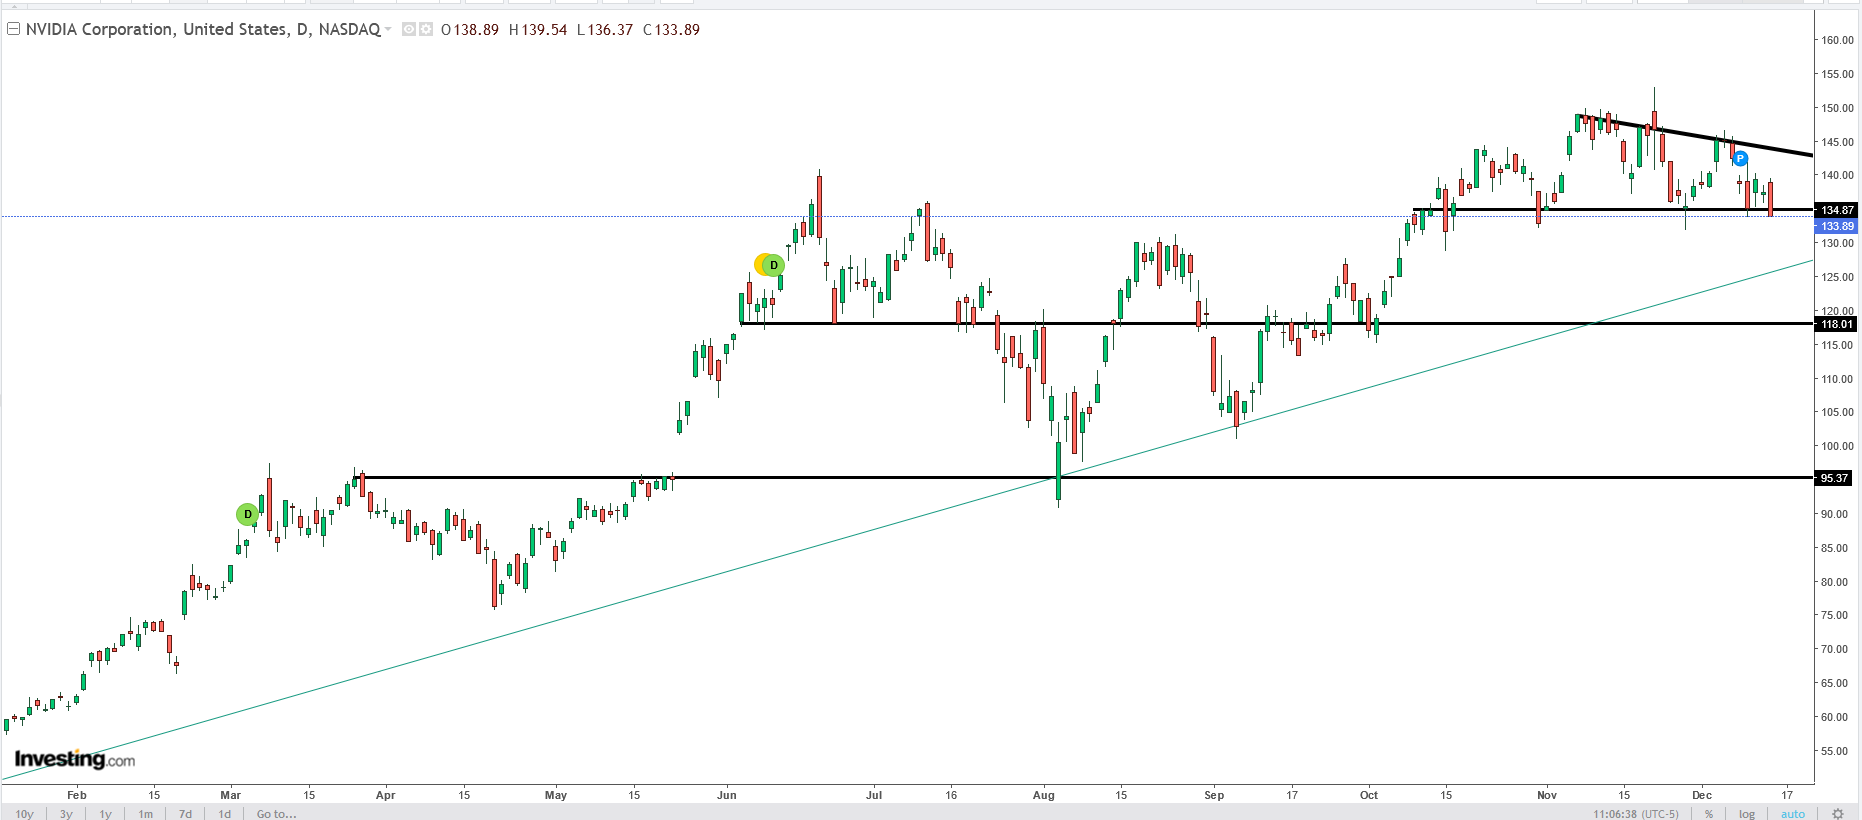Click the green D dividend marker in June
This screenshot has width=1862, height=820.
(x=773, y=265)
